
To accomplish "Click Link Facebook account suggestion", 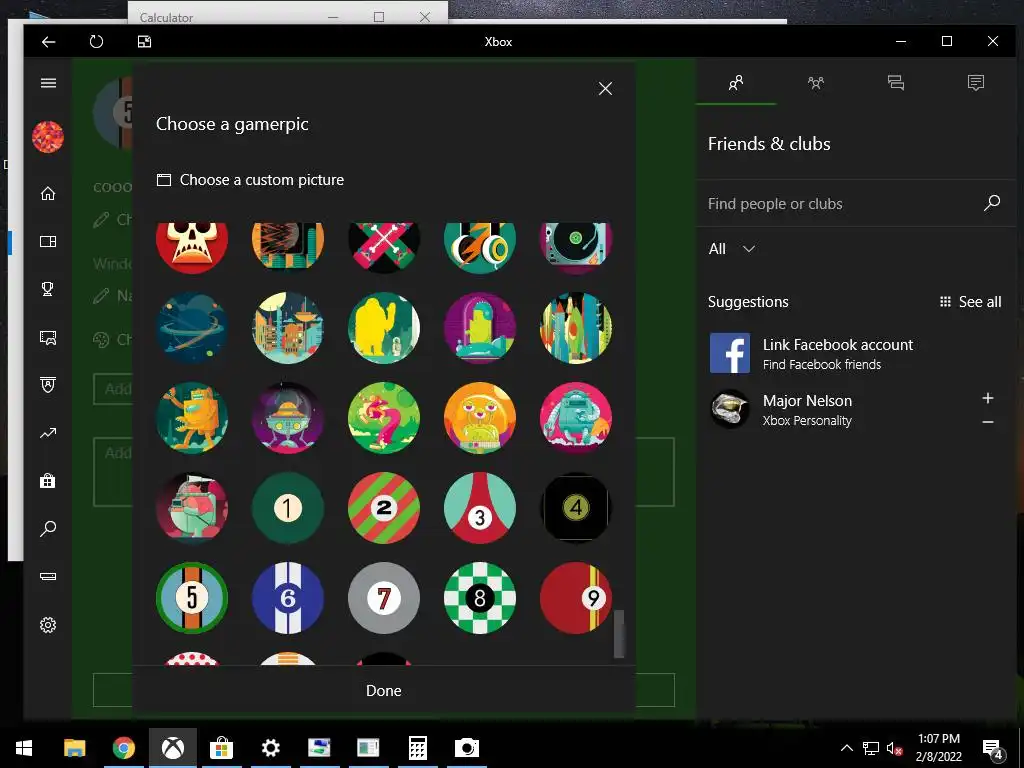I will 856,353.
